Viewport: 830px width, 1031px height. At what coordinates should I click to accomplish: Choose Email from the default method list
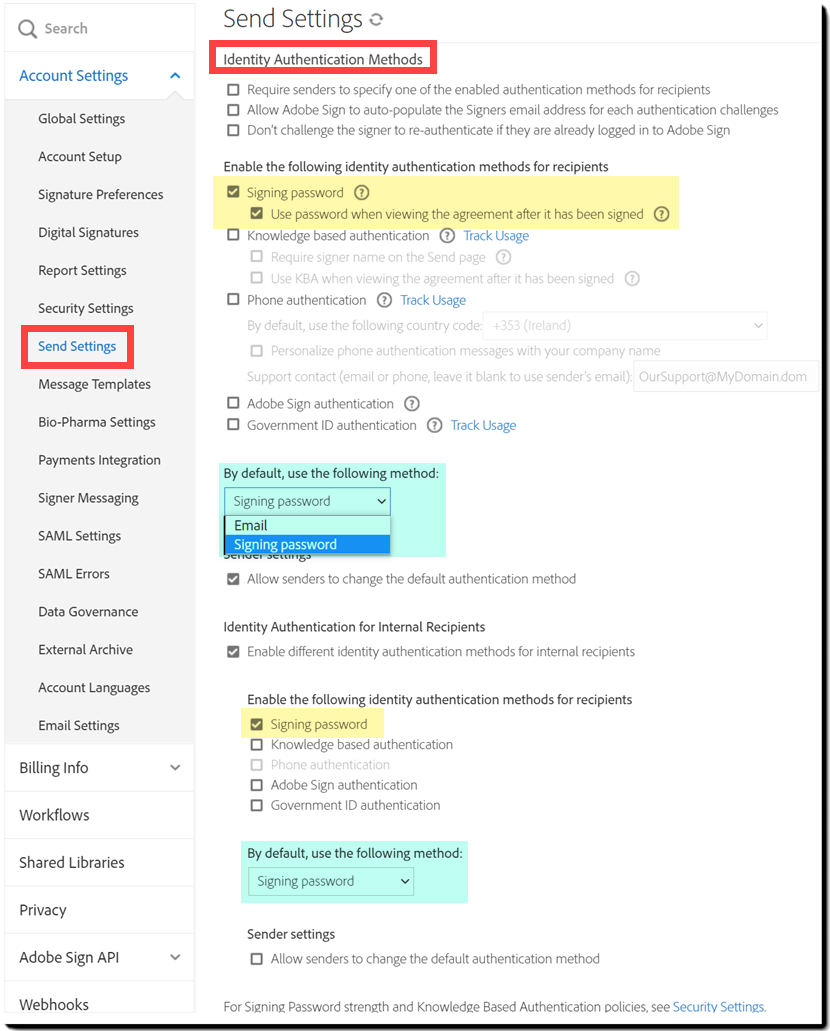(x=251, y=525)
